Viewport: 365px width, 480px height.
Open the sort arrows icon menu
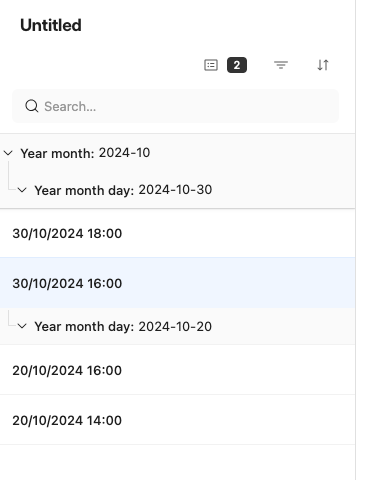(323, 65)
